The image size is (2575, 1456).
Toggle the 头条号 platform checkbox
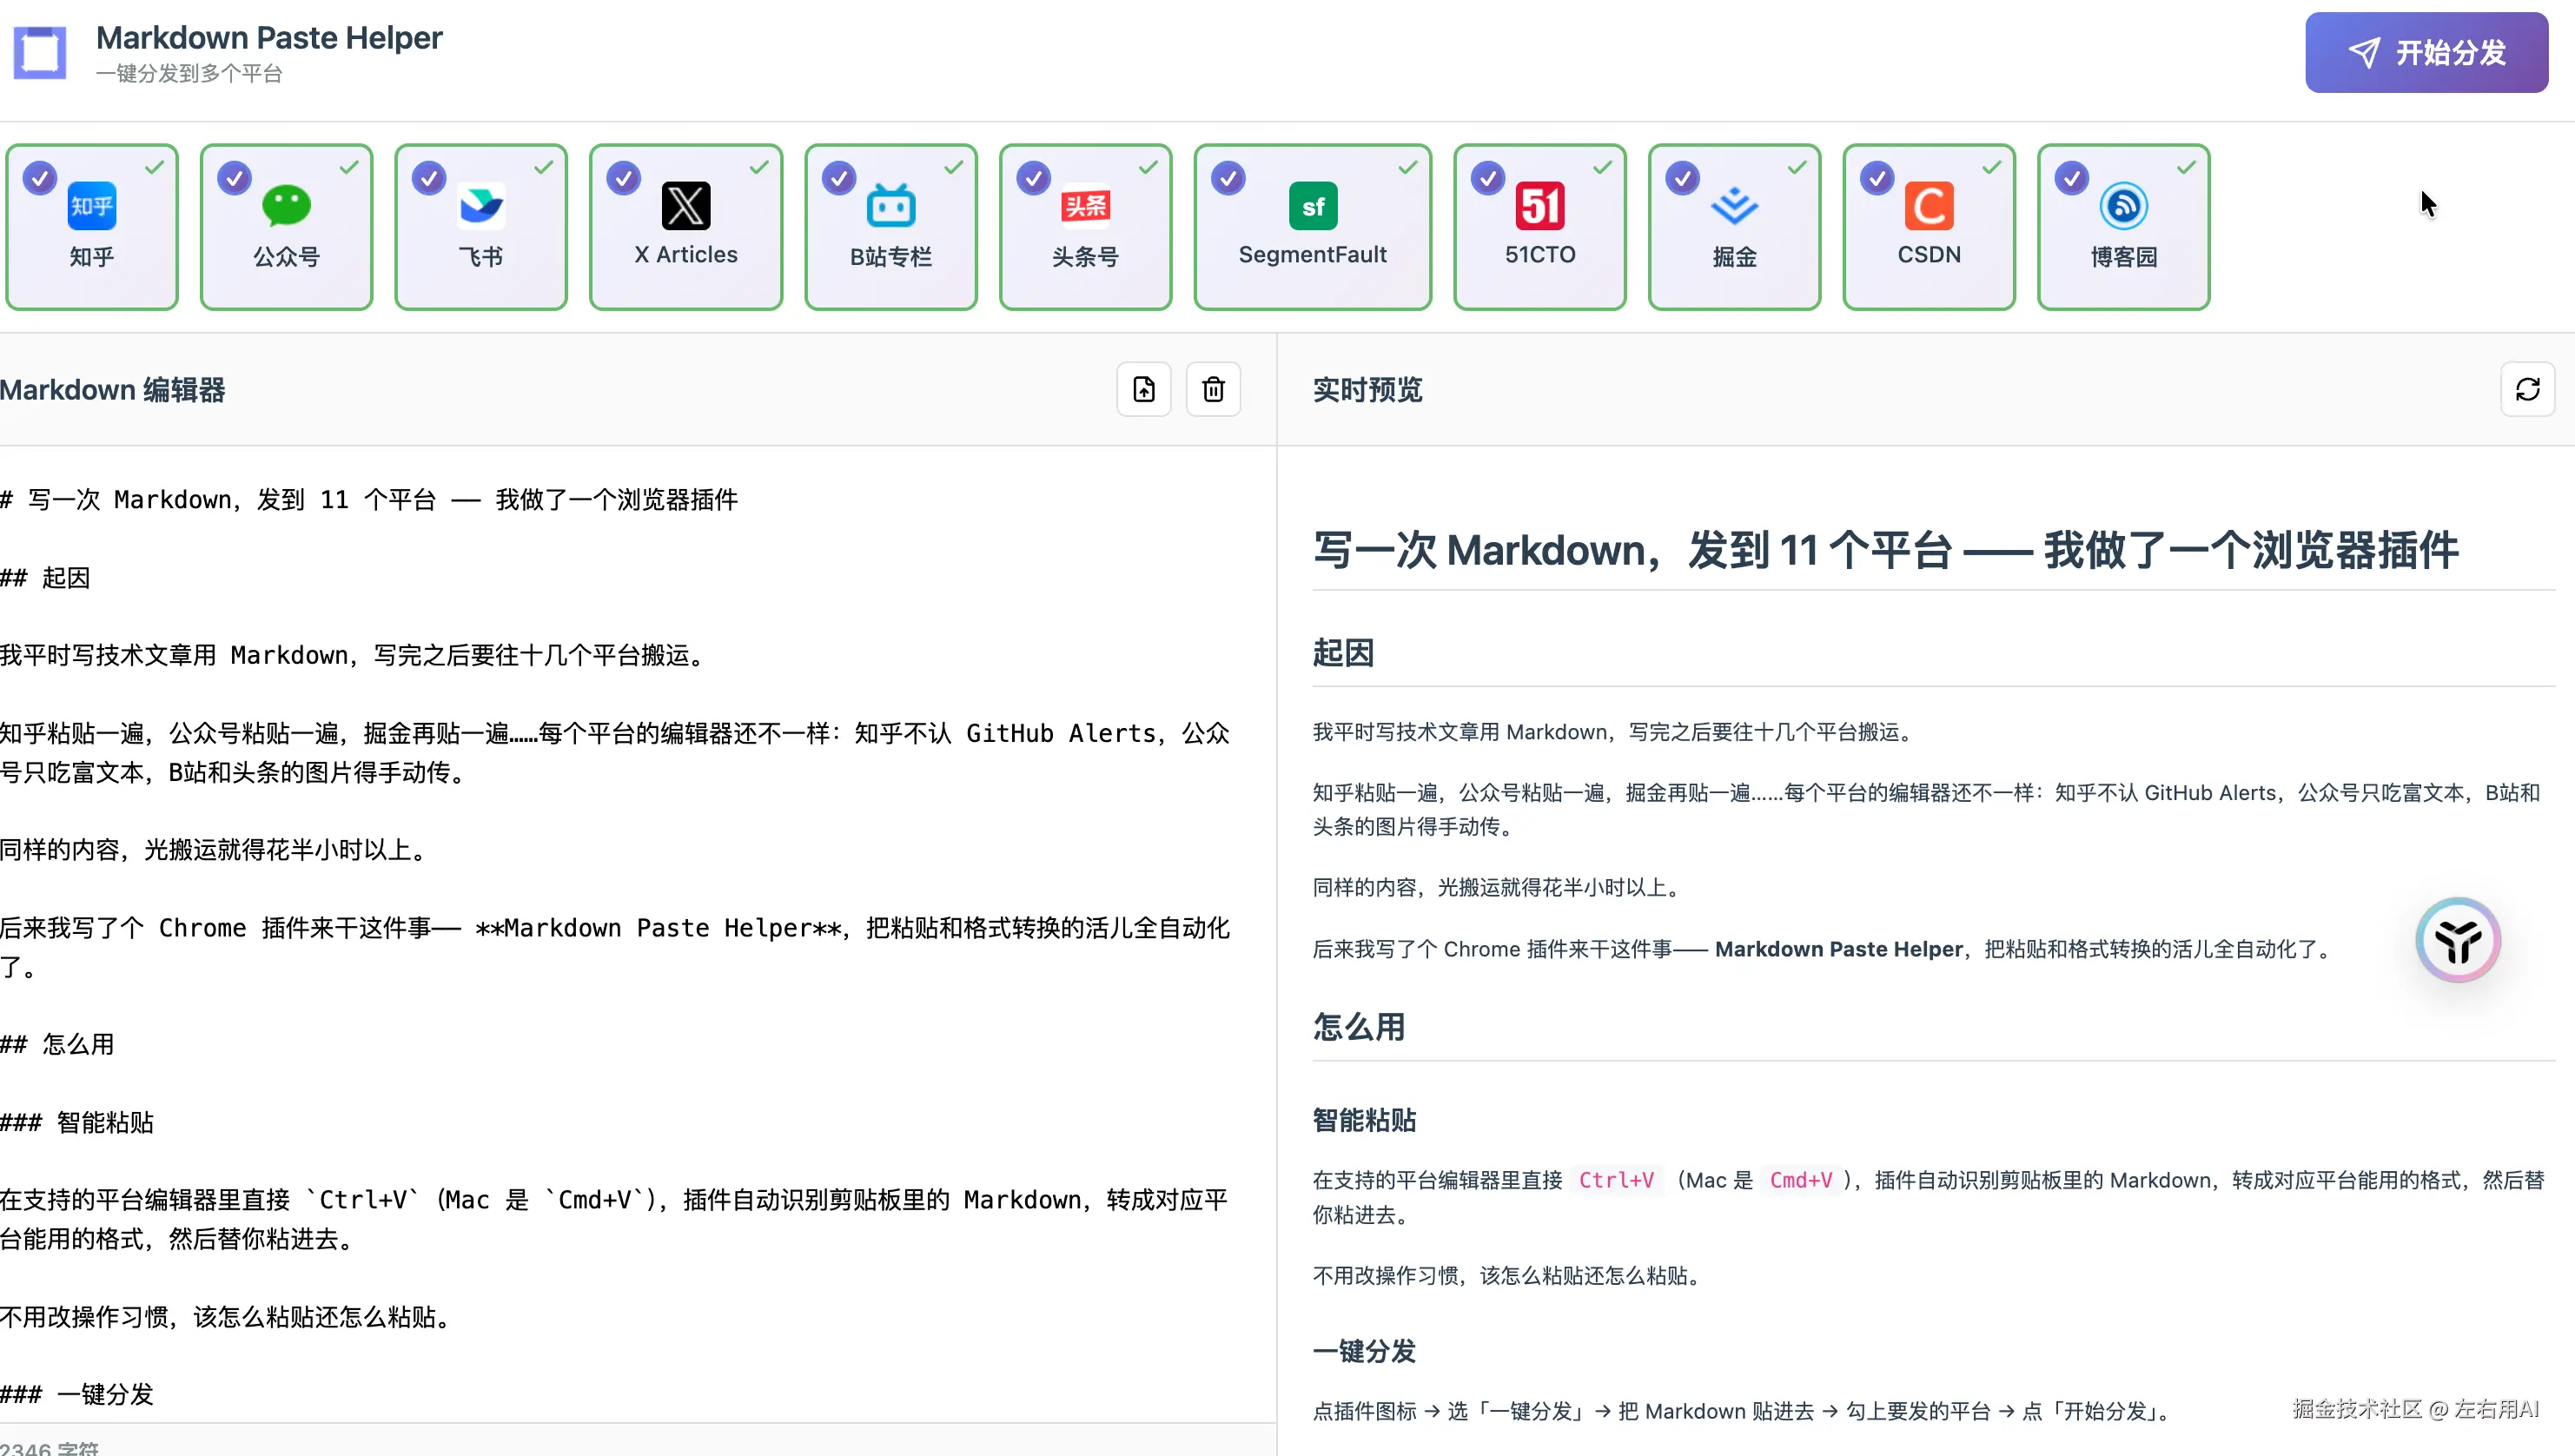(x=1033, y=178)
